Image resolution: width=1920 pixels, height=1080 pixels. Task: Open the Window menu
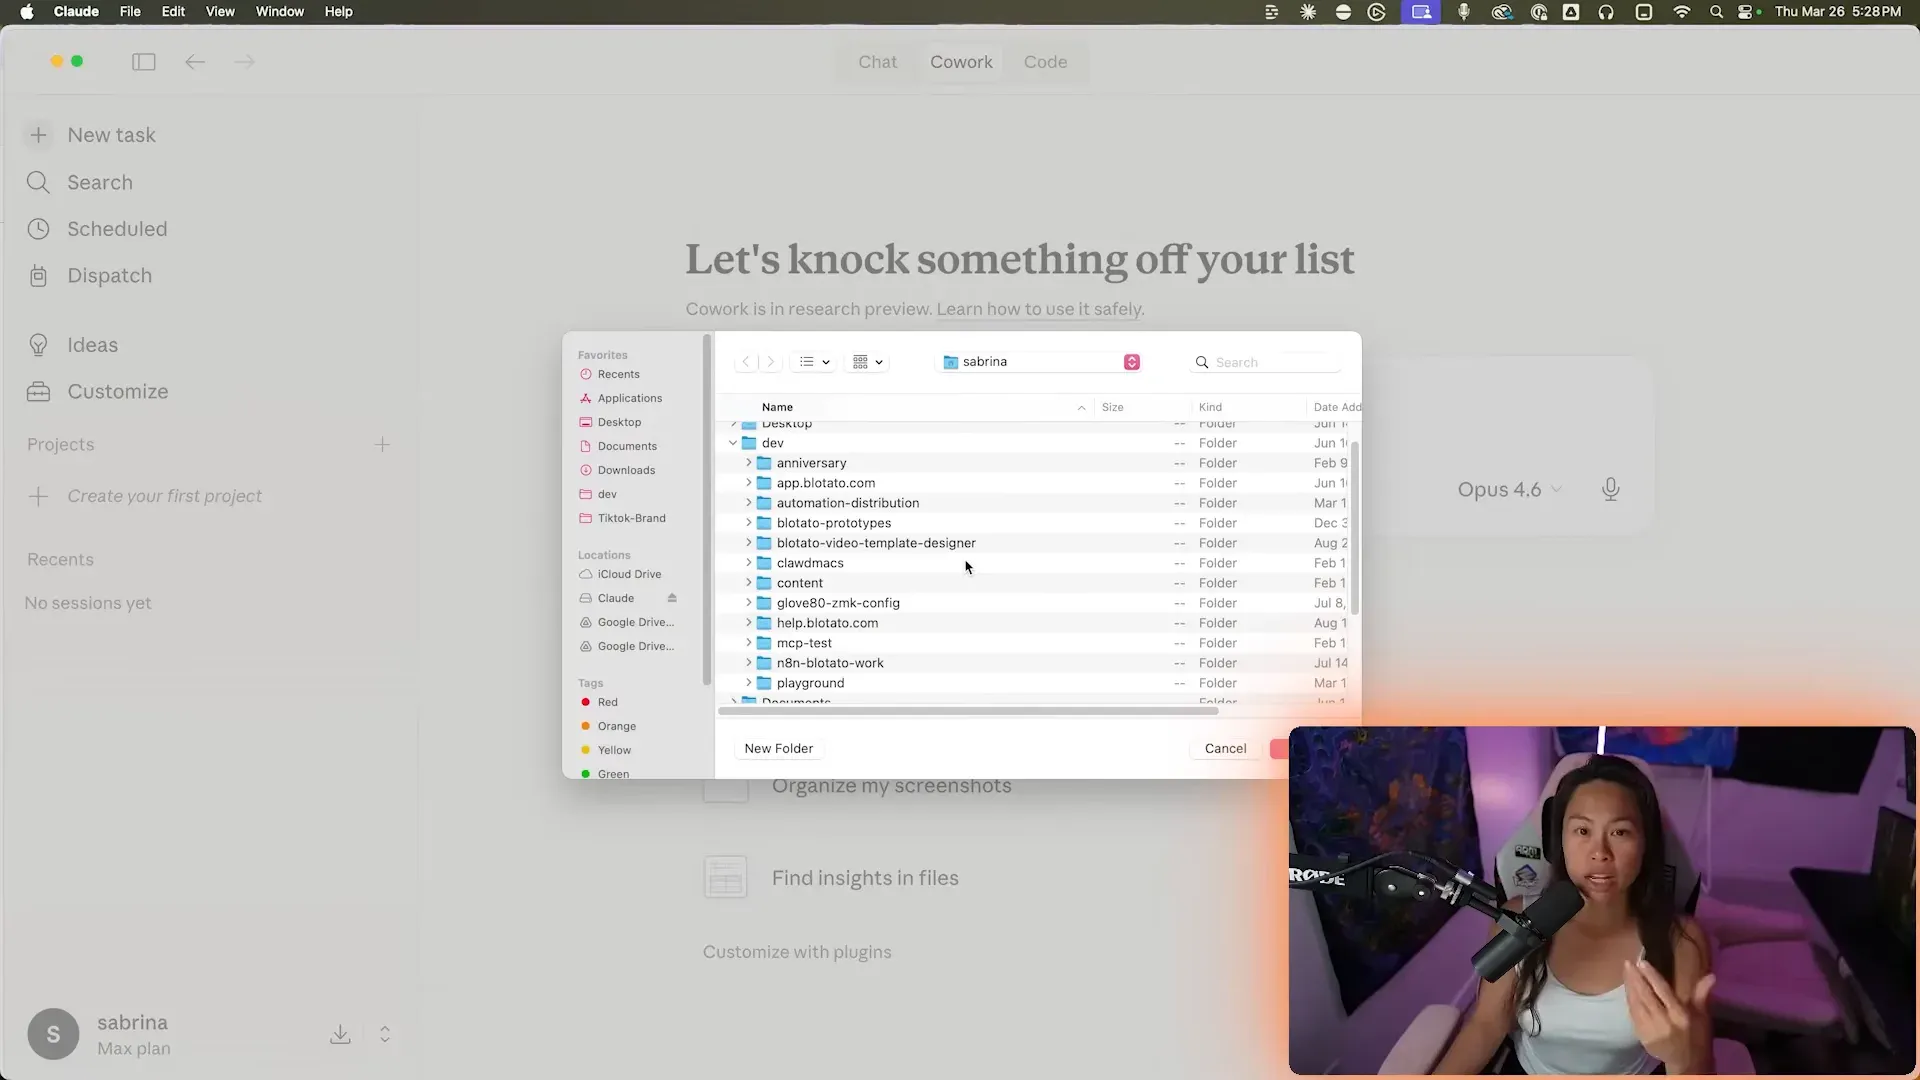280,12
